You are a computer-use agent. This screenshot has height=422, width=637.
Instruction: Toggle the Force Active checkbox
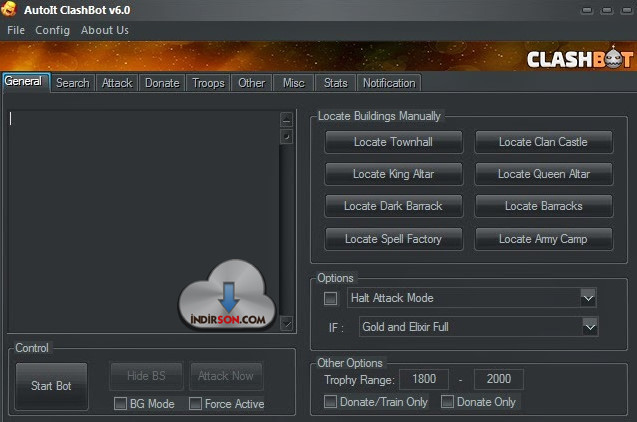[x=195, y=403]
